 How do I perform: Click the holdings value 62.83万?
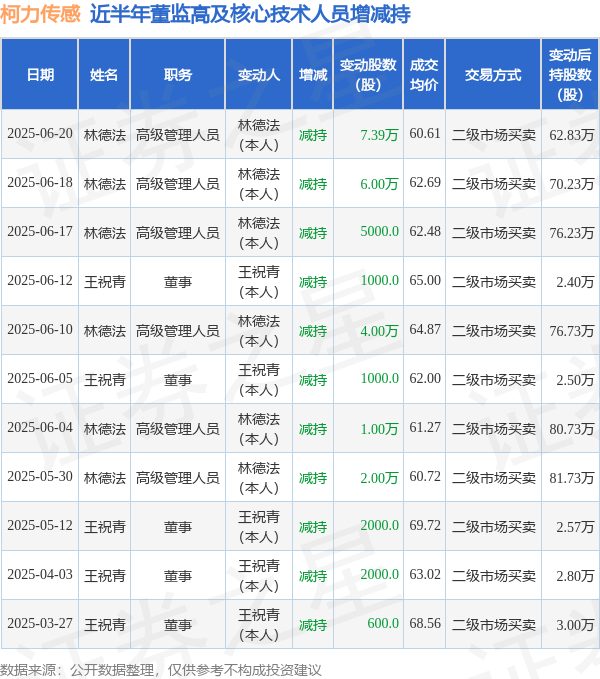[x=571, y=135]
